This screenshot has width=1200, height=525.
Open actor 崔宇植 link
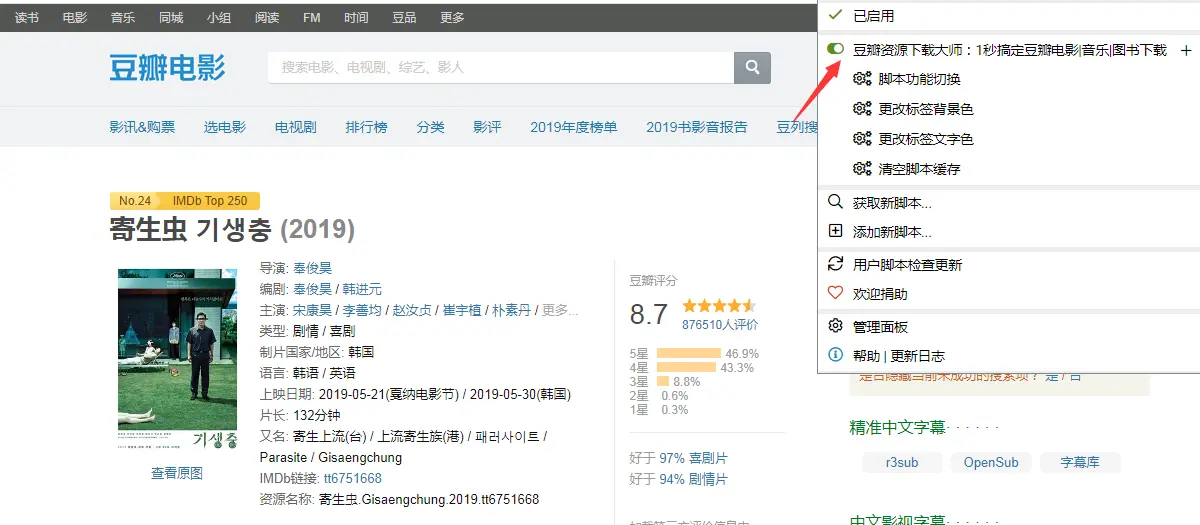(462, 310)
